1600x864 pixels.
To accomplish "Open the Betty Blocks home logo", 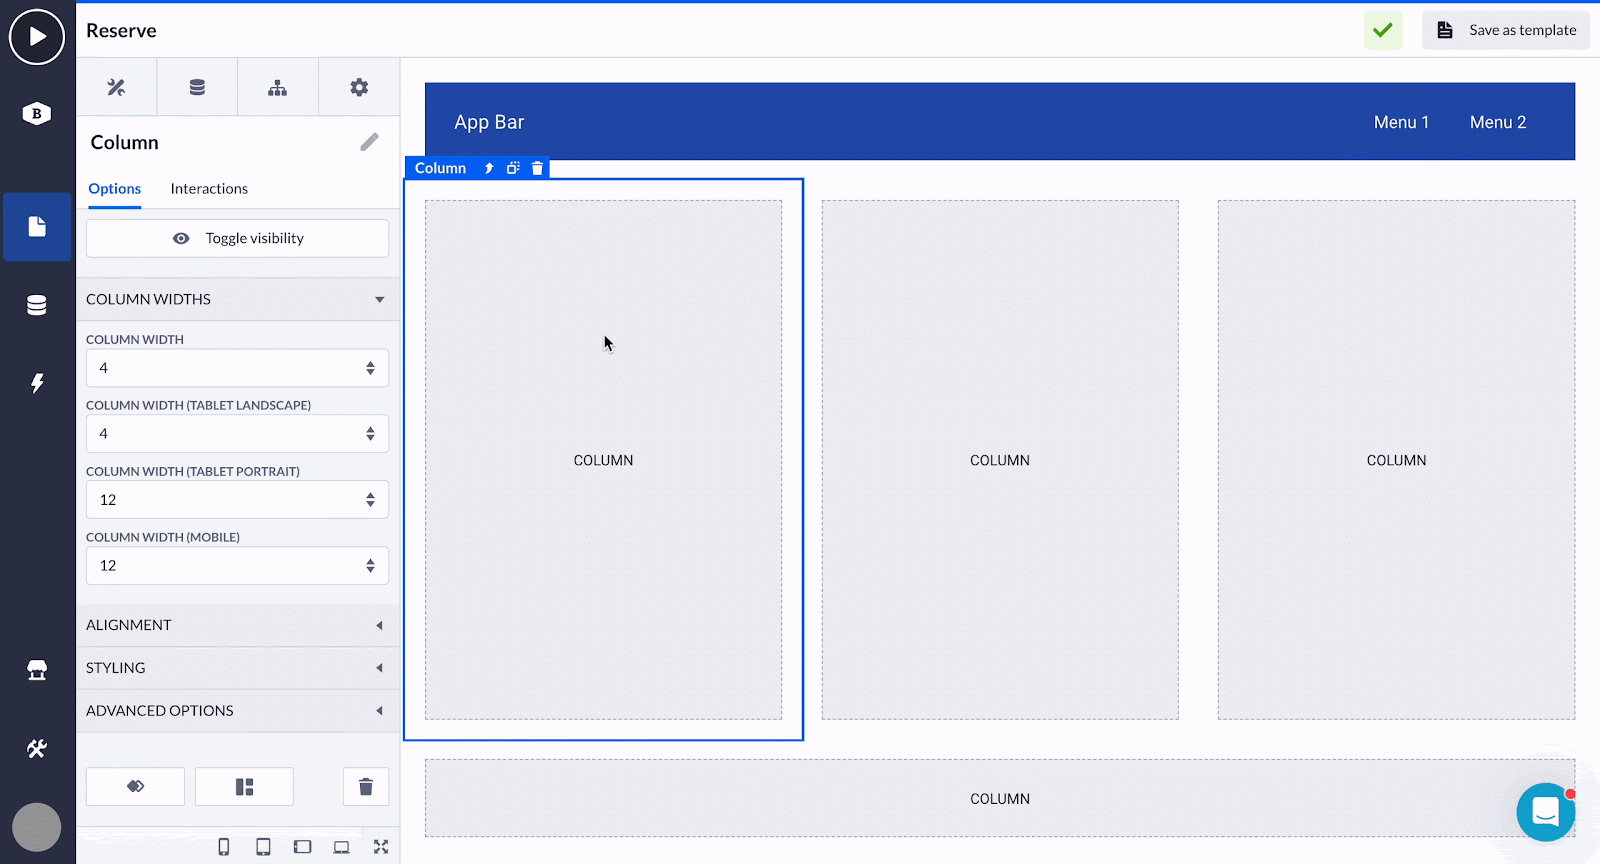I will click(37, 113).
